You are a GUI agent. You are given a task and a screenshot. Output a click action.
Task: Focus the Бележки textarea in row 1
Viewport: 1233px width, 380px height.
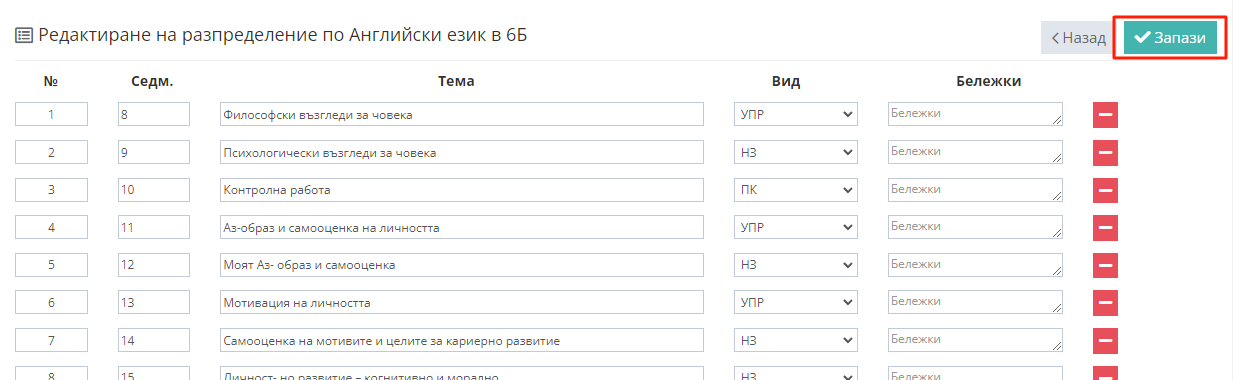click(x=975, y=115)
